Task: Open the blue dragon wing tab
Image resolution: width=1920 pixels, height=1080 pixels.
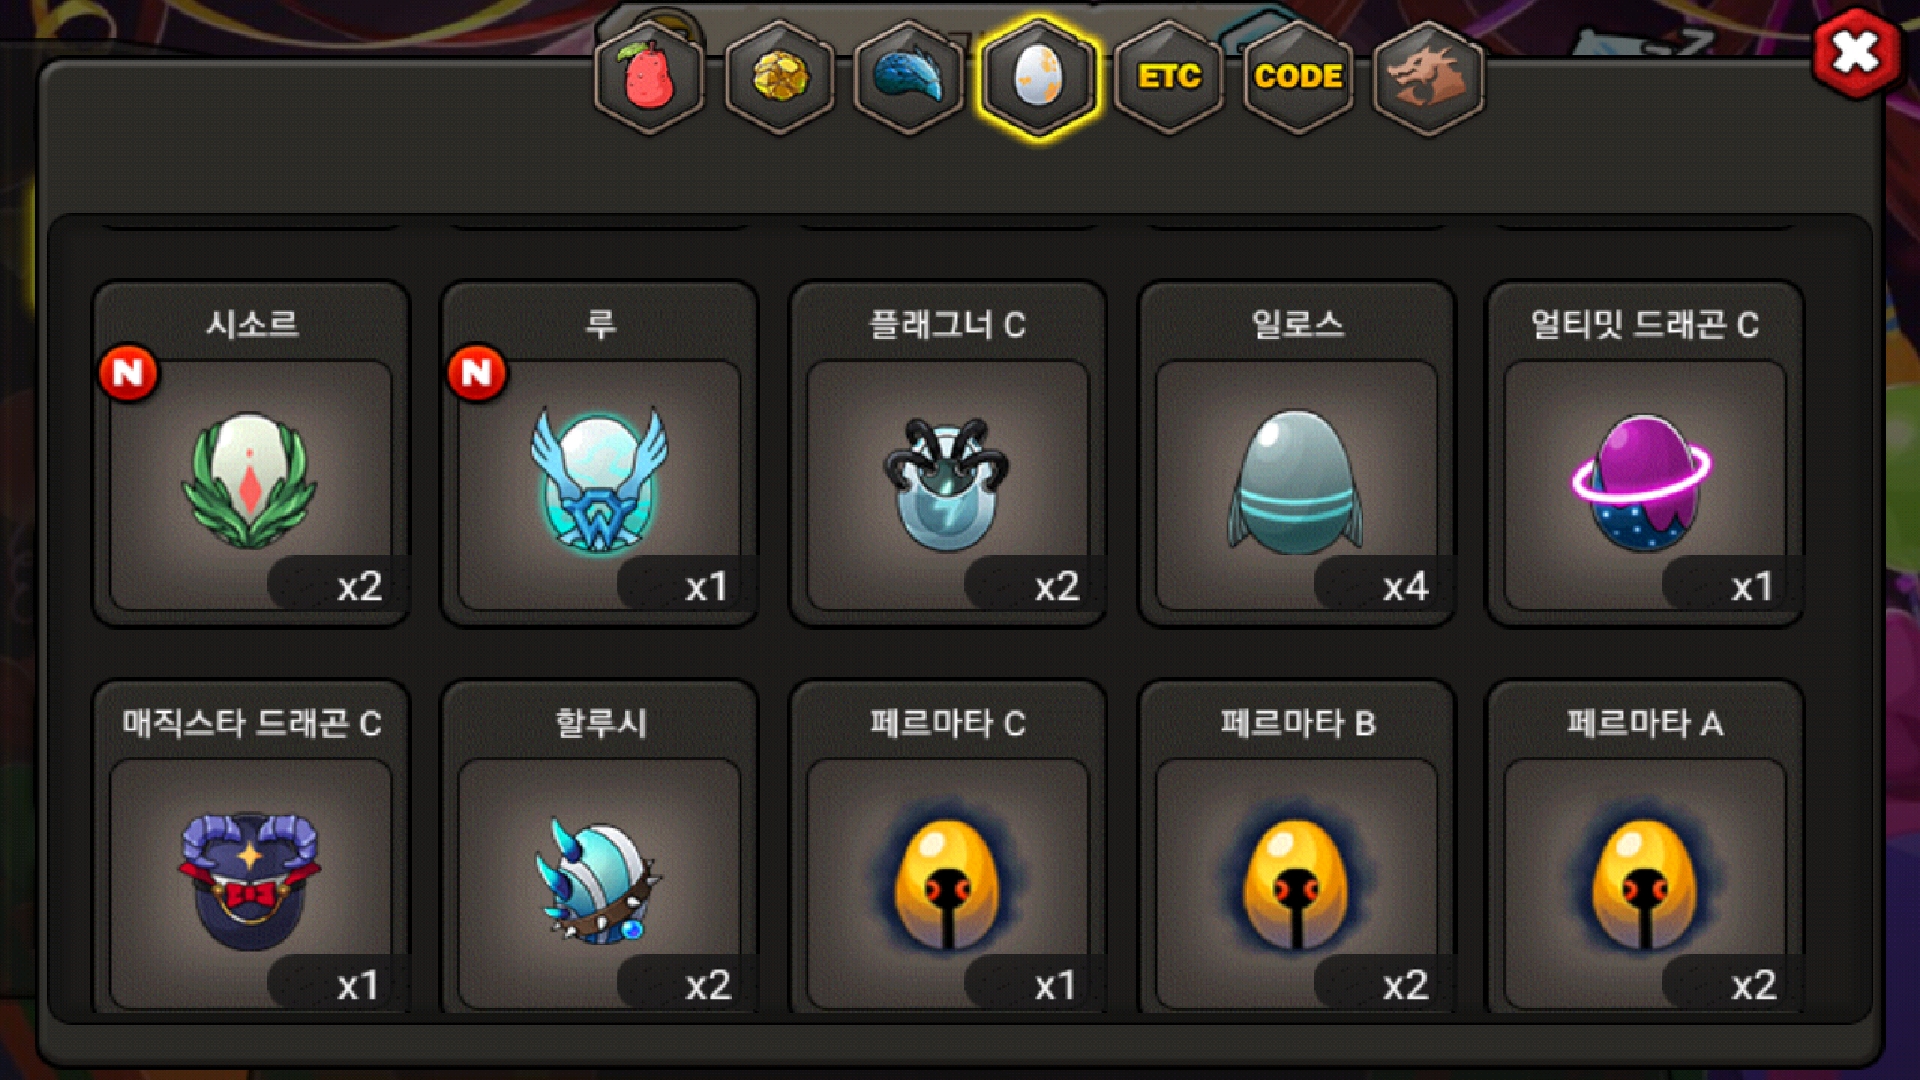Action: [909, 77]
